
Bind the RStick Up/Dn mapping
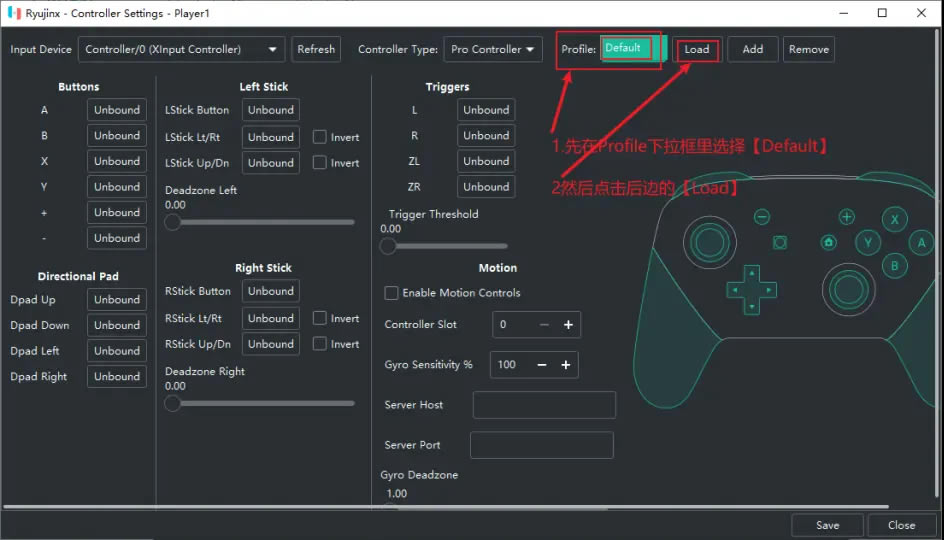coord(271,344)
